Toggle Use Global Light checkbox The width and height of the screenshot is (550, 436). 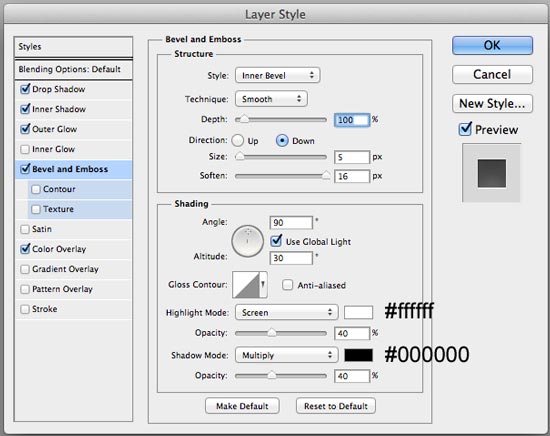[x=276, y=241]
